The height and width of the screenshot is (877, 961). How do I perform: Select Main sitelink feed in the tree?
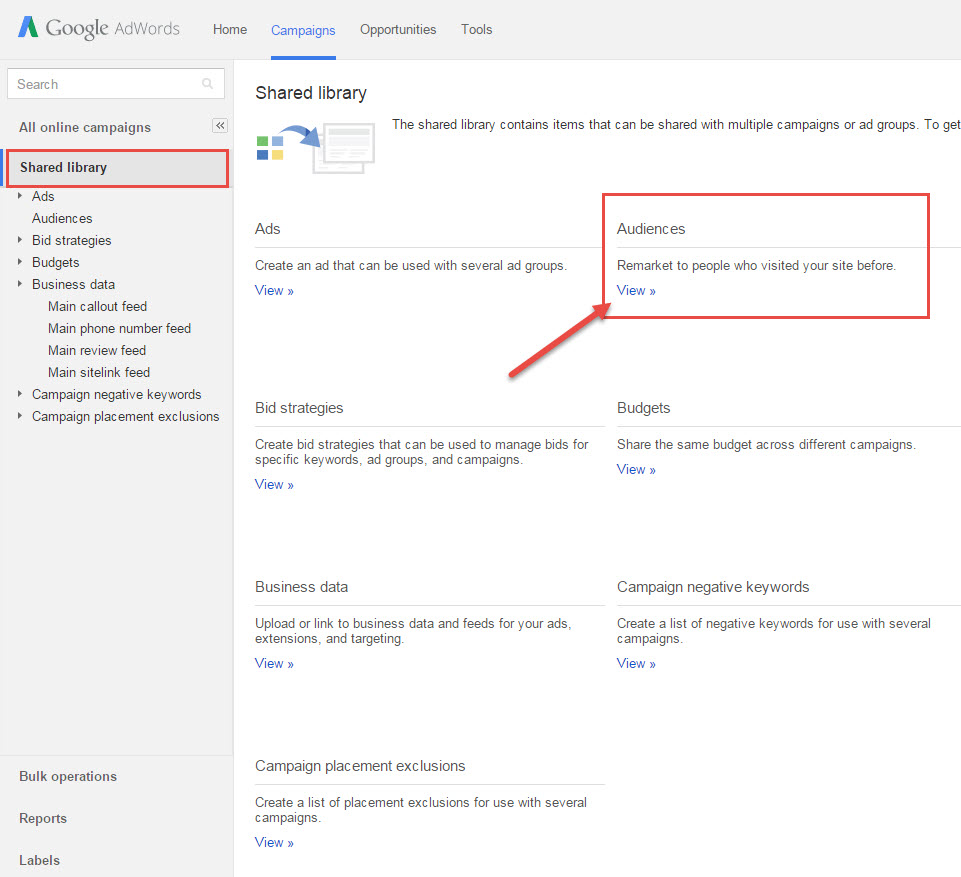98,372
